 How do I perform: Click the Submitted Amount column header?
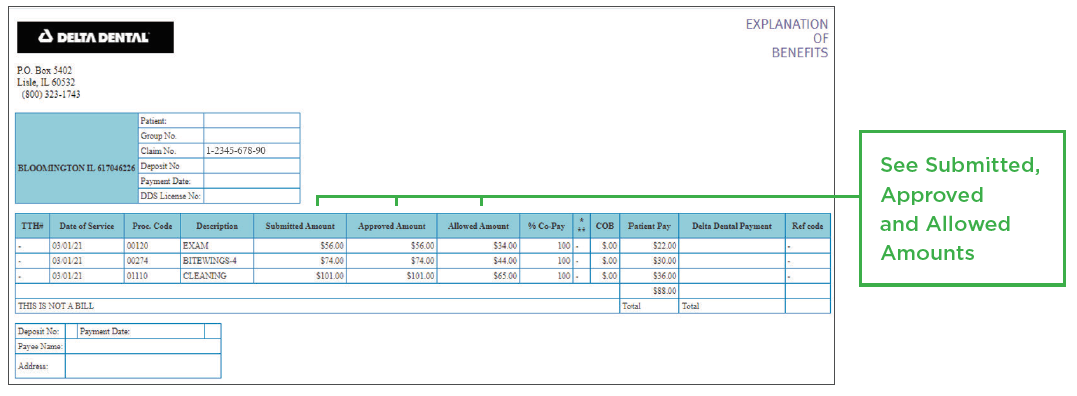tap(300, 226)
